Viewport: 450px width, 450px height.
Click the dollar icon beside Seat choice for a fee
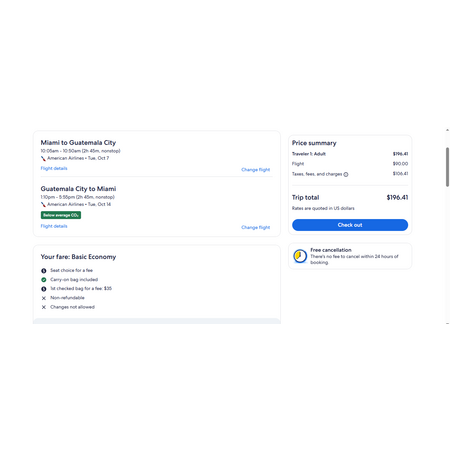tap(44, 271)
